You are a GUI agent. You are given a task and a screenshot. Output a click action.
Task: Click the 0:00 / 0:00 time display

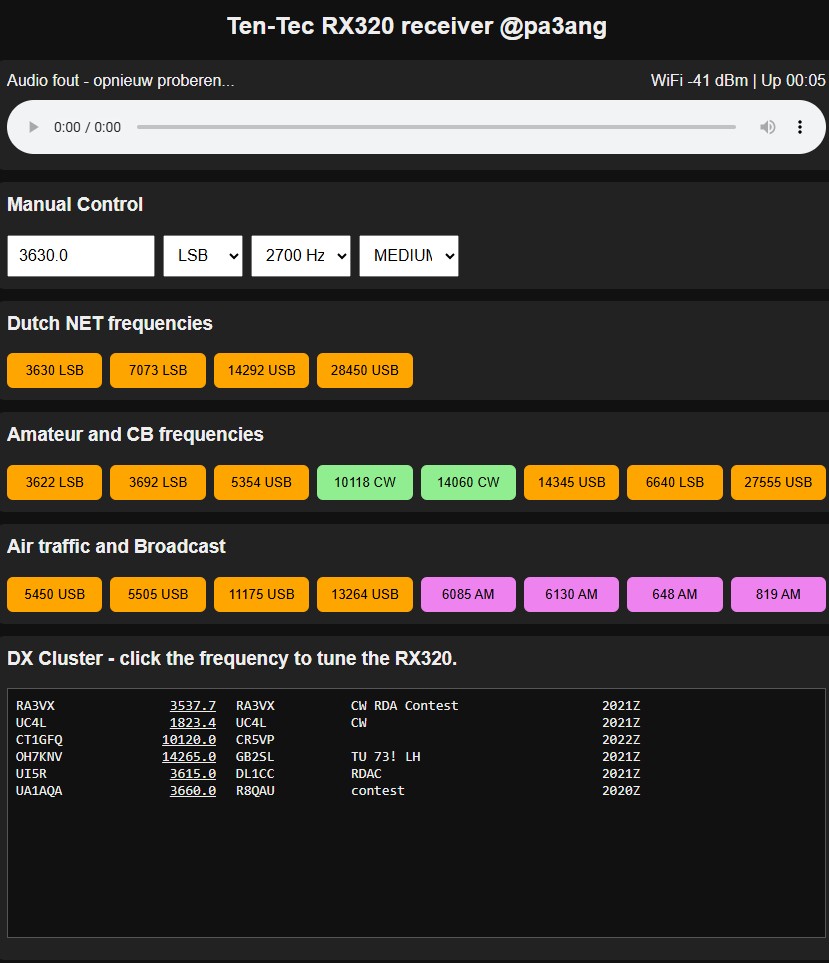click(87, 127)
